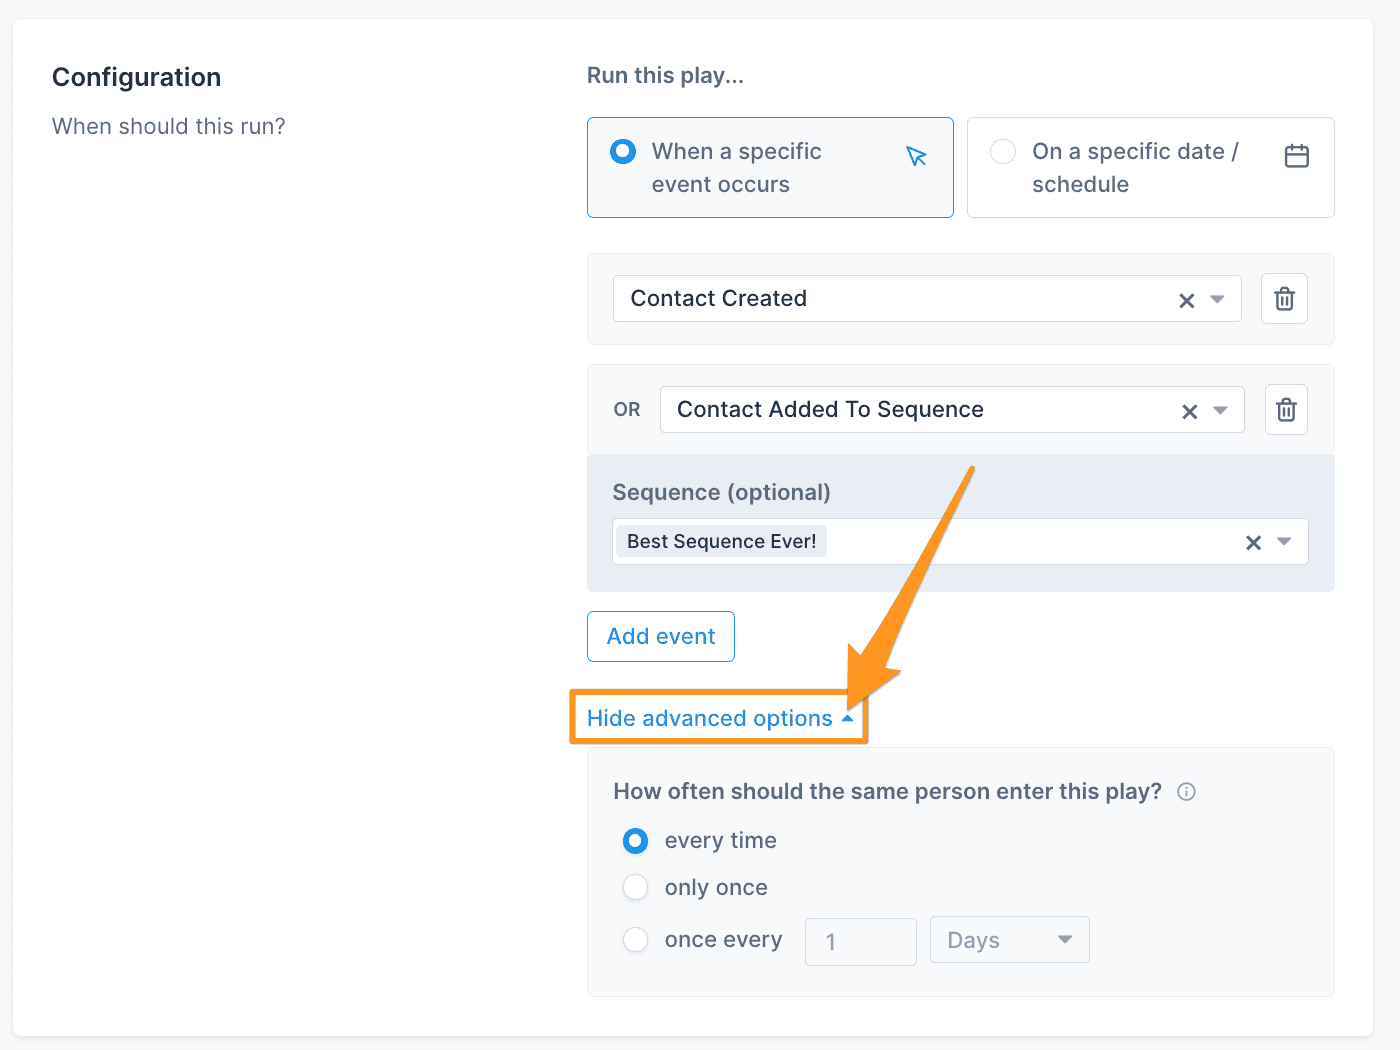Click the cursor icon on event option
Screen dimensions: 1400x1050
(916, 156)
